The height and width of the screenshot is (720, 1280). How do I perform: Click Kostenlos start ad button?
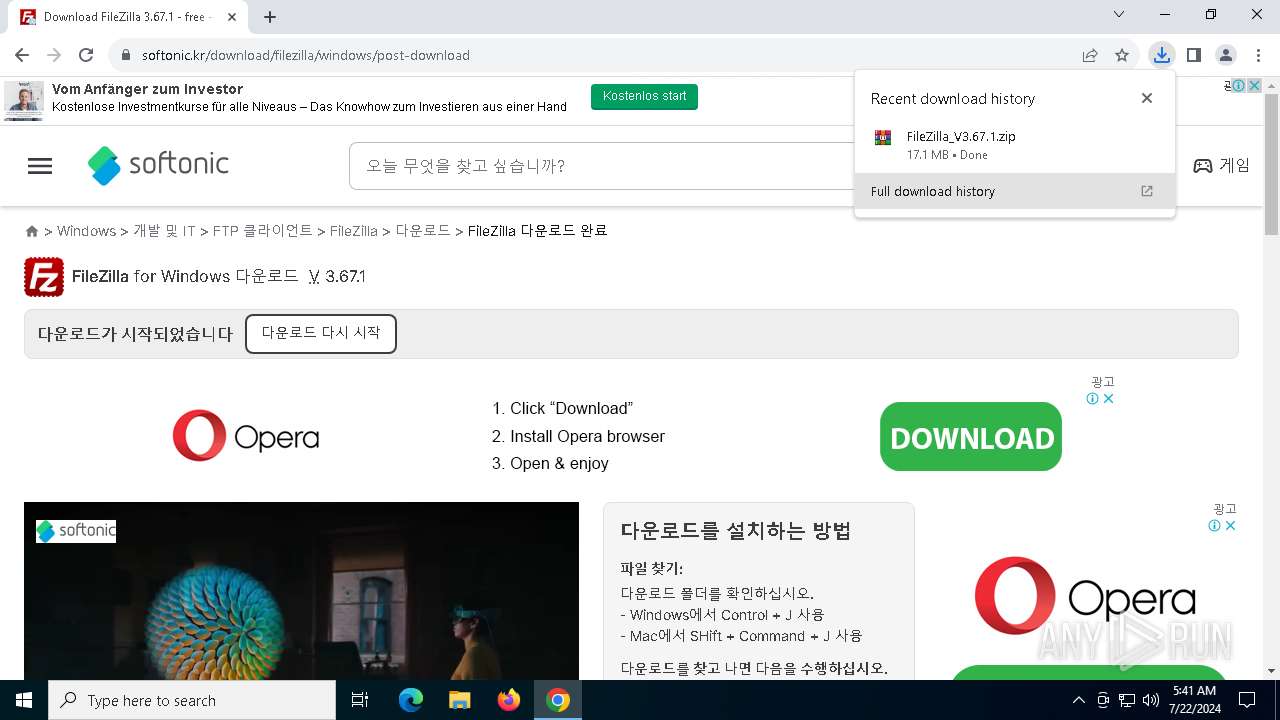click(x=644, y=96)
